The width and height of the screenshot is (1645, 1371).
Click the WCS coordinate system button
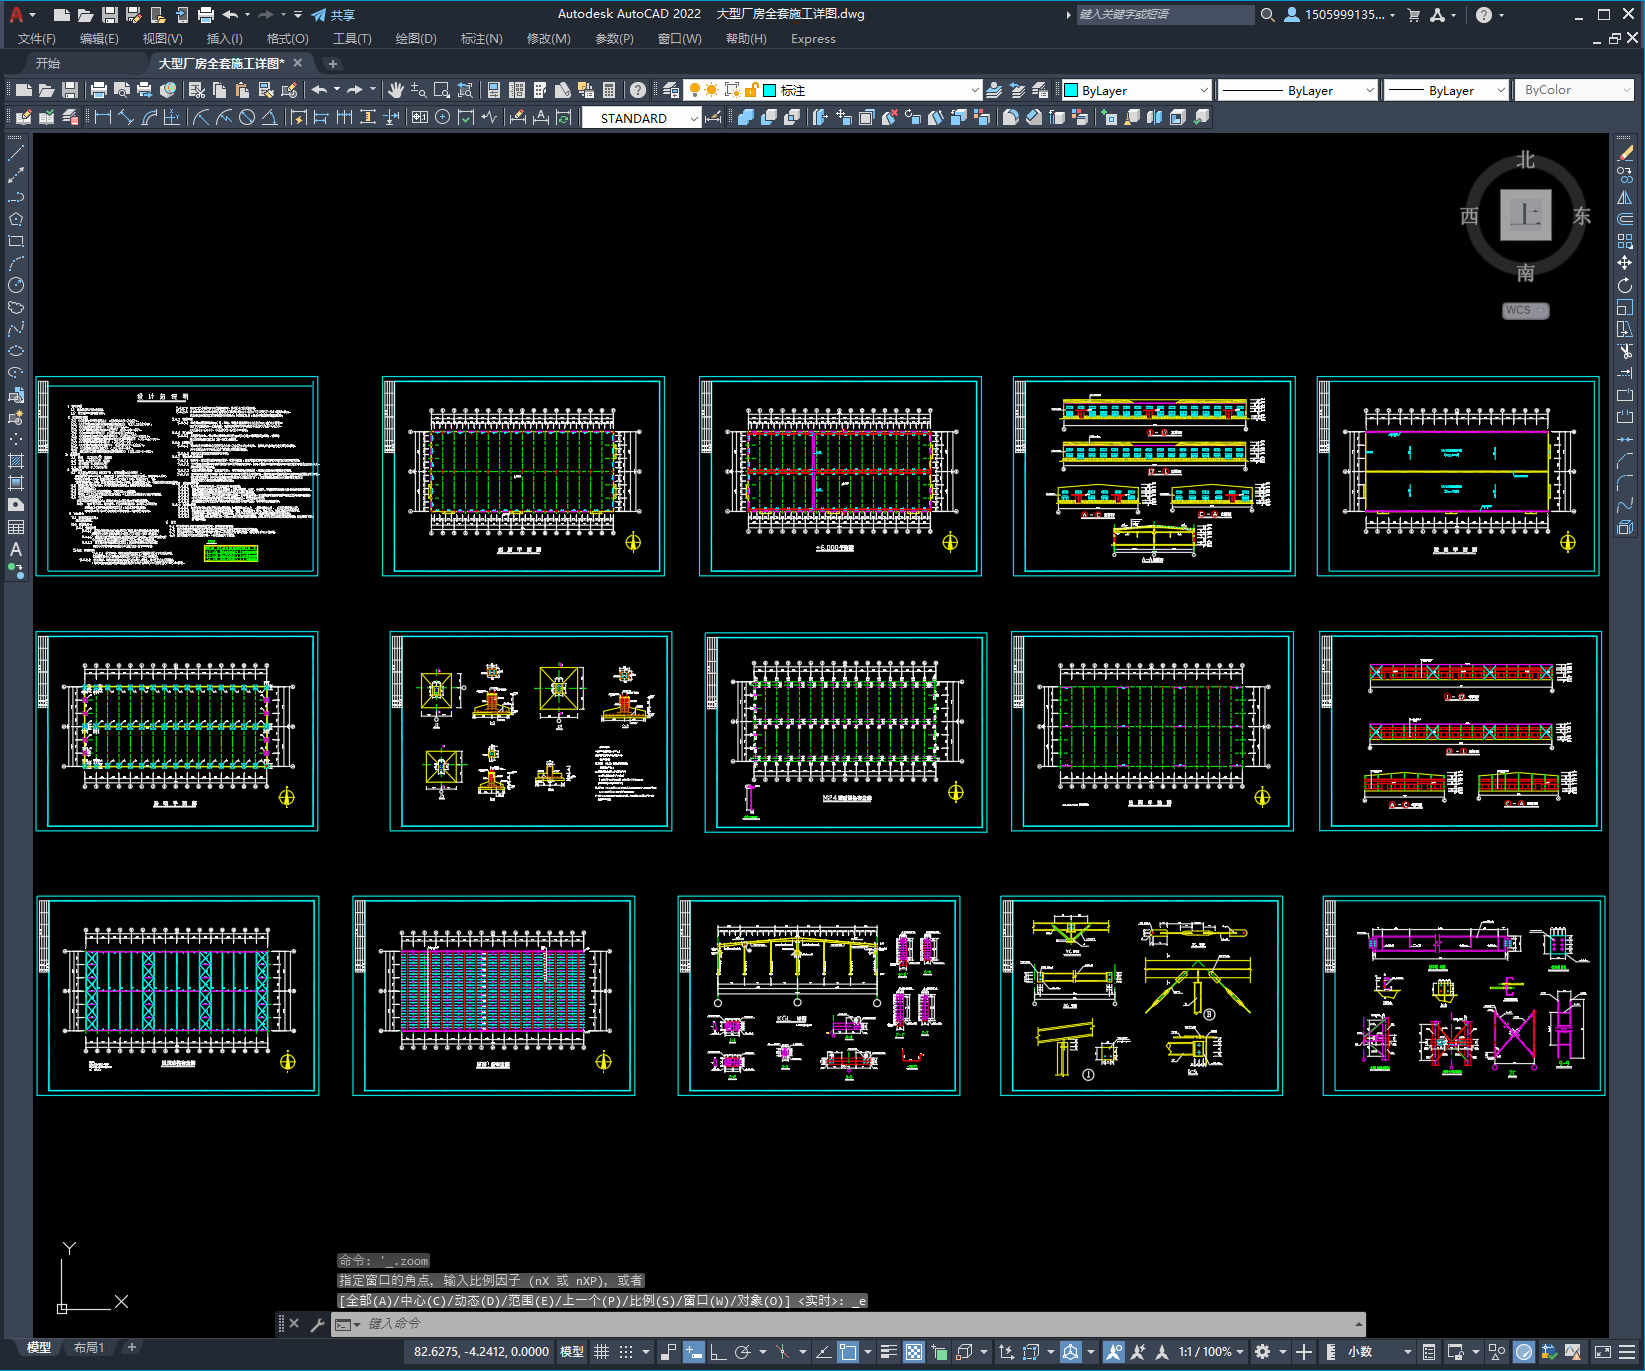[1525, 311]
